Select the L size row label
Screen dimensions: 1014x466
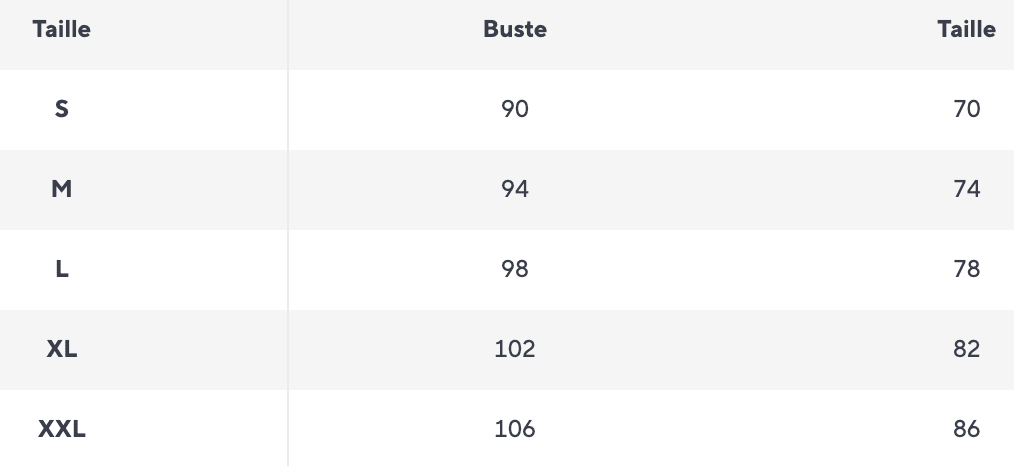61,269
